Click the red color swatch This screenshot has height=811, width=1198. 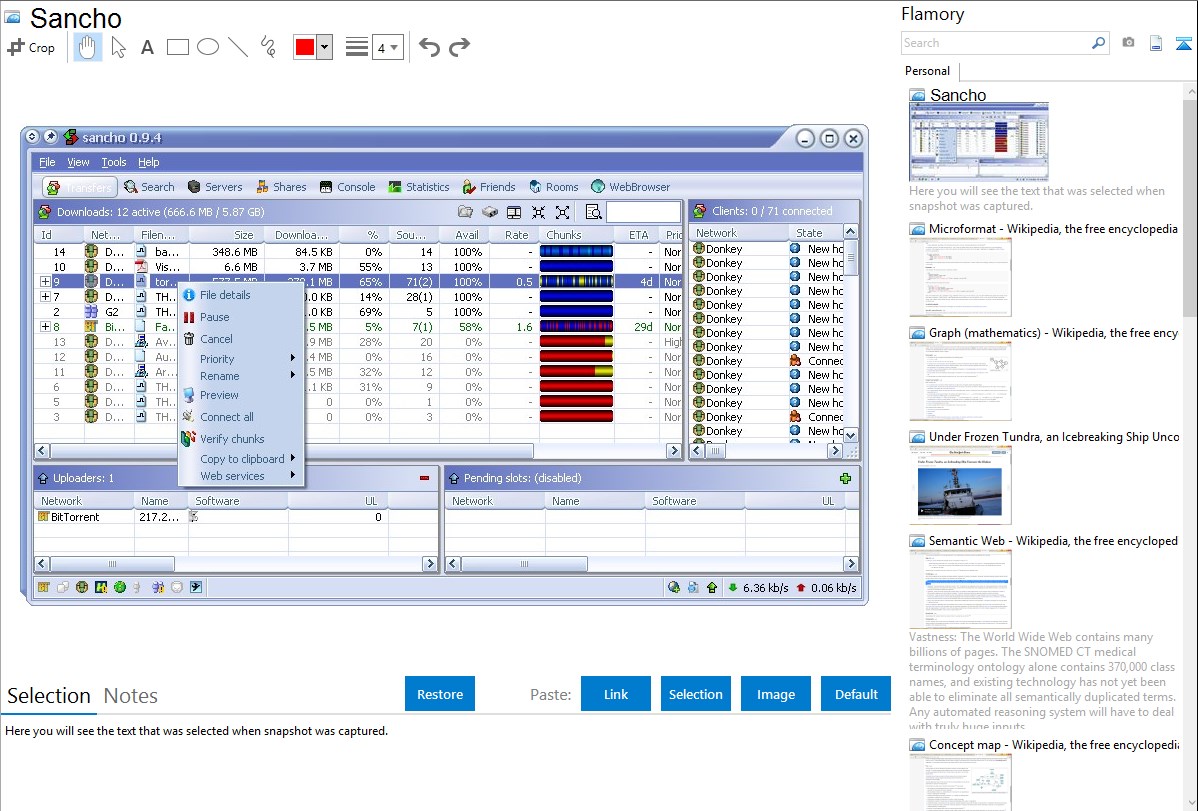[x=305, y=47]
